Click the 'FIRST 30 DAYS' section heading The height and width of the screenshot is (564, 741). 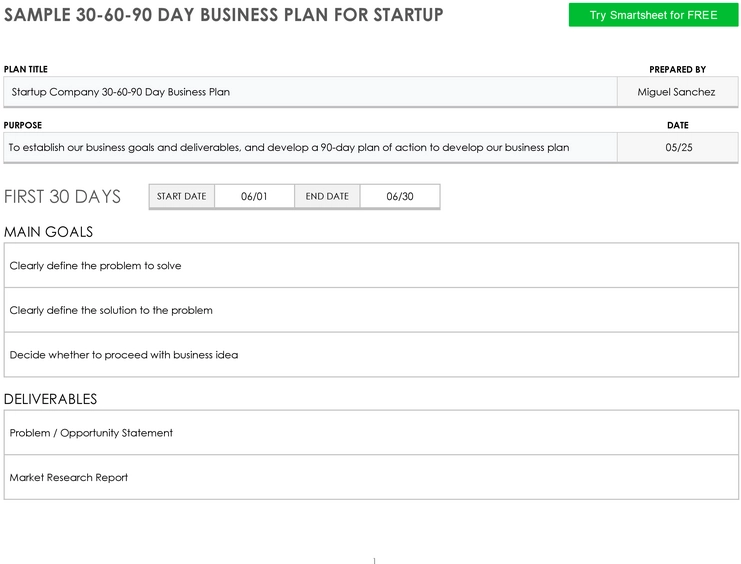click(x=62, y=197)
